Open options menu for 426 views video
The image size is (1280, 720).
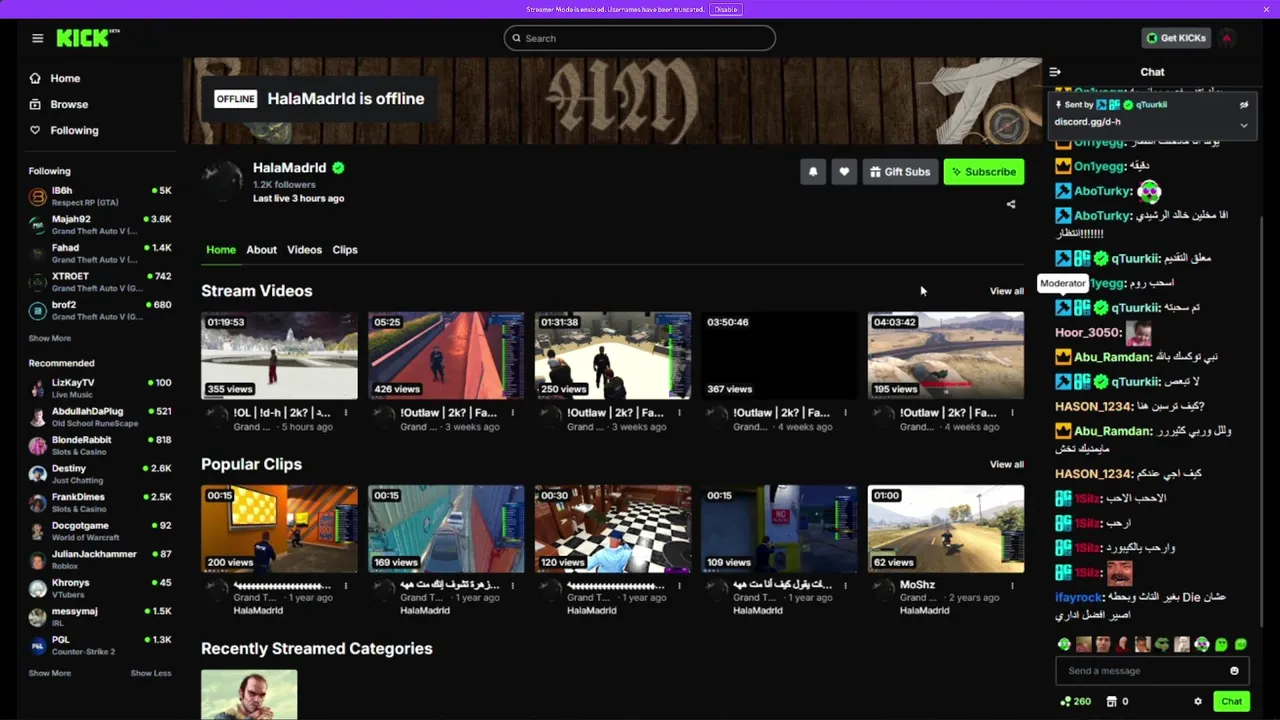(513, 413)
